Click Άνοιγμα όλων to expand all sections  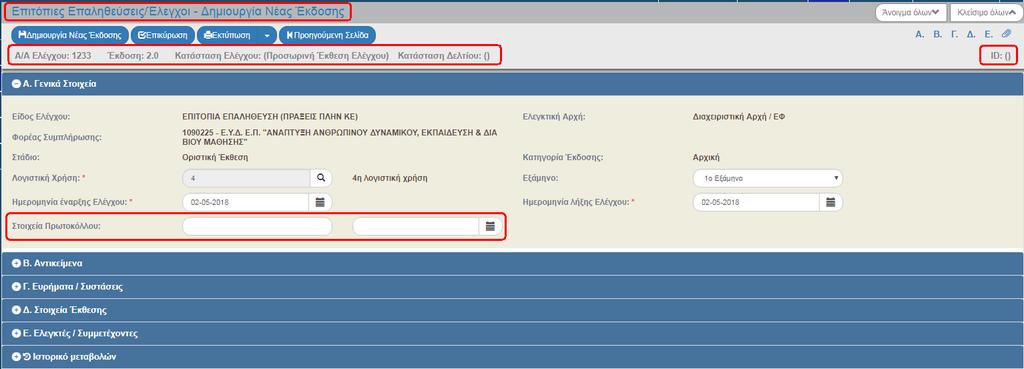point(910,12)
